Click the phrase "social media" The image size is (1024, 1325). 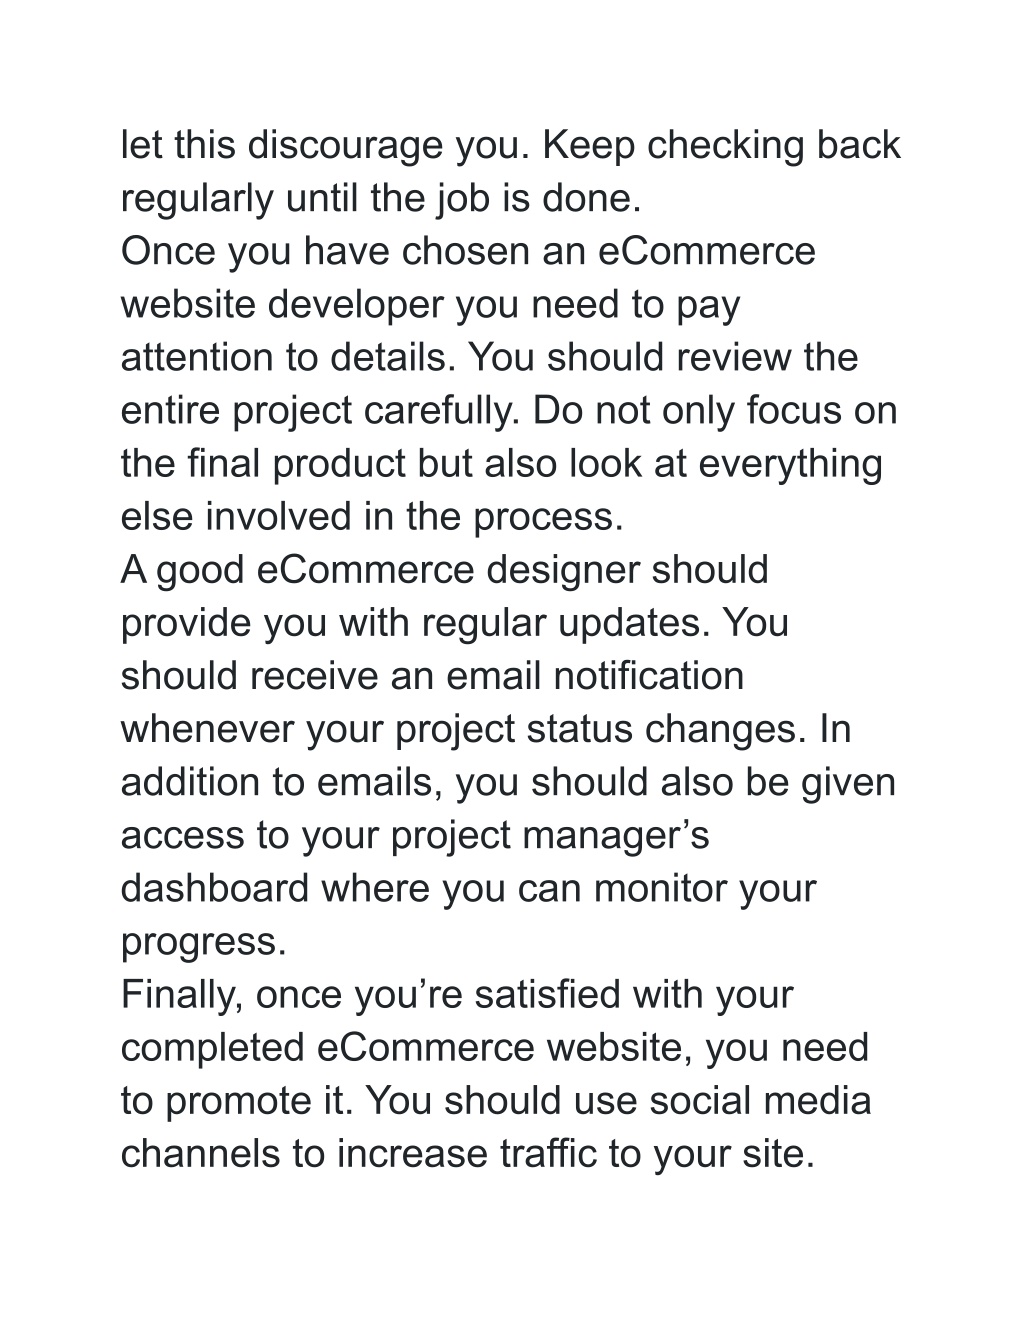(760, 1101)
